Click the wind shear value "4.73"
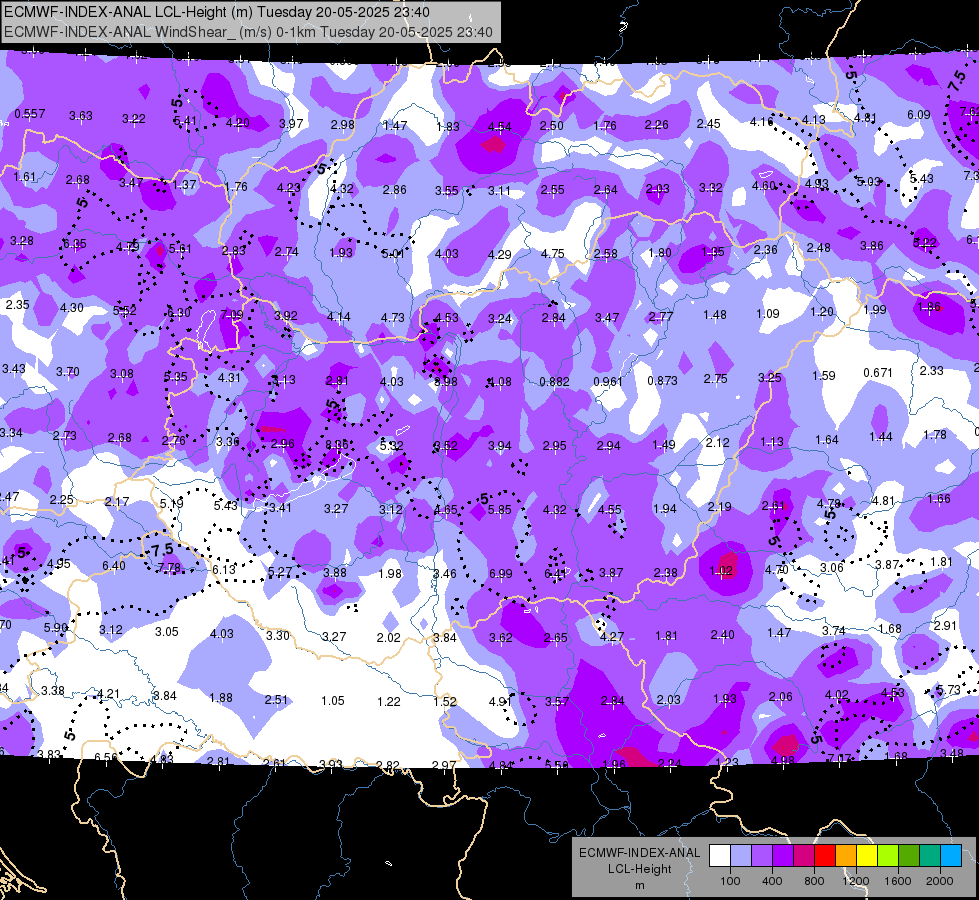 point(393,318)
